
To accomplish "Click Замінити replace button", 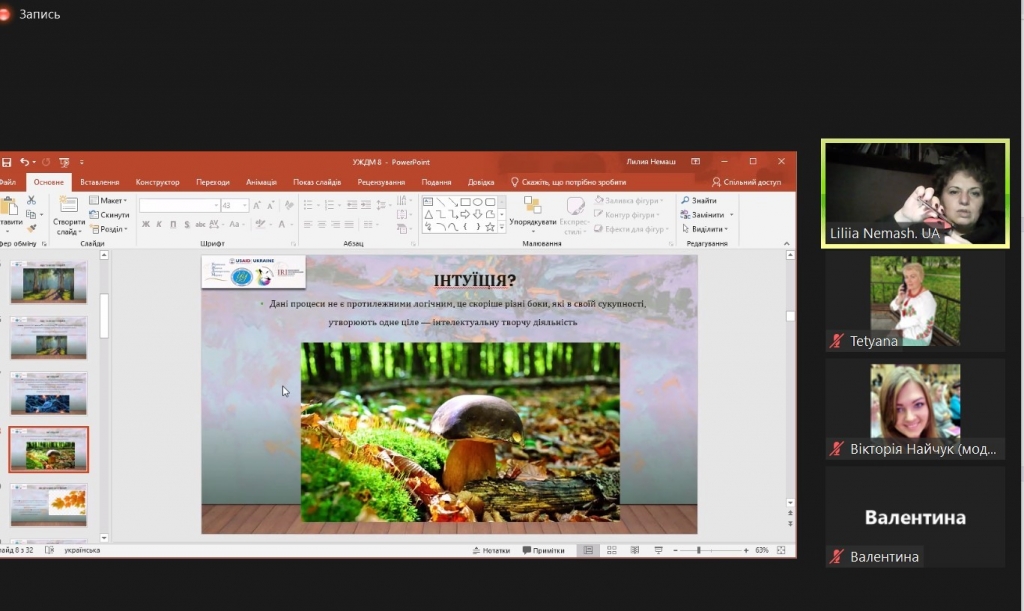I will (707, 215).
